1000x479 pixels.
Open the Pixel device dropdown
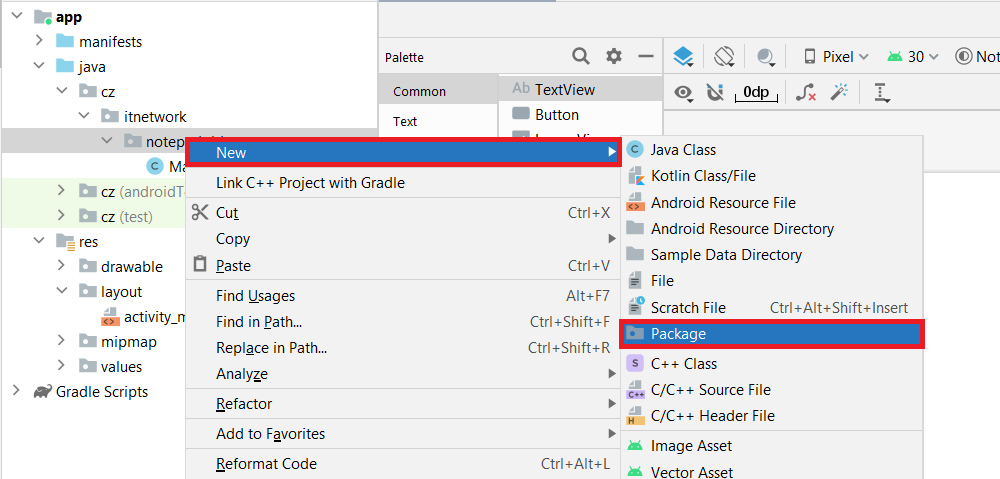coord(836,57)
